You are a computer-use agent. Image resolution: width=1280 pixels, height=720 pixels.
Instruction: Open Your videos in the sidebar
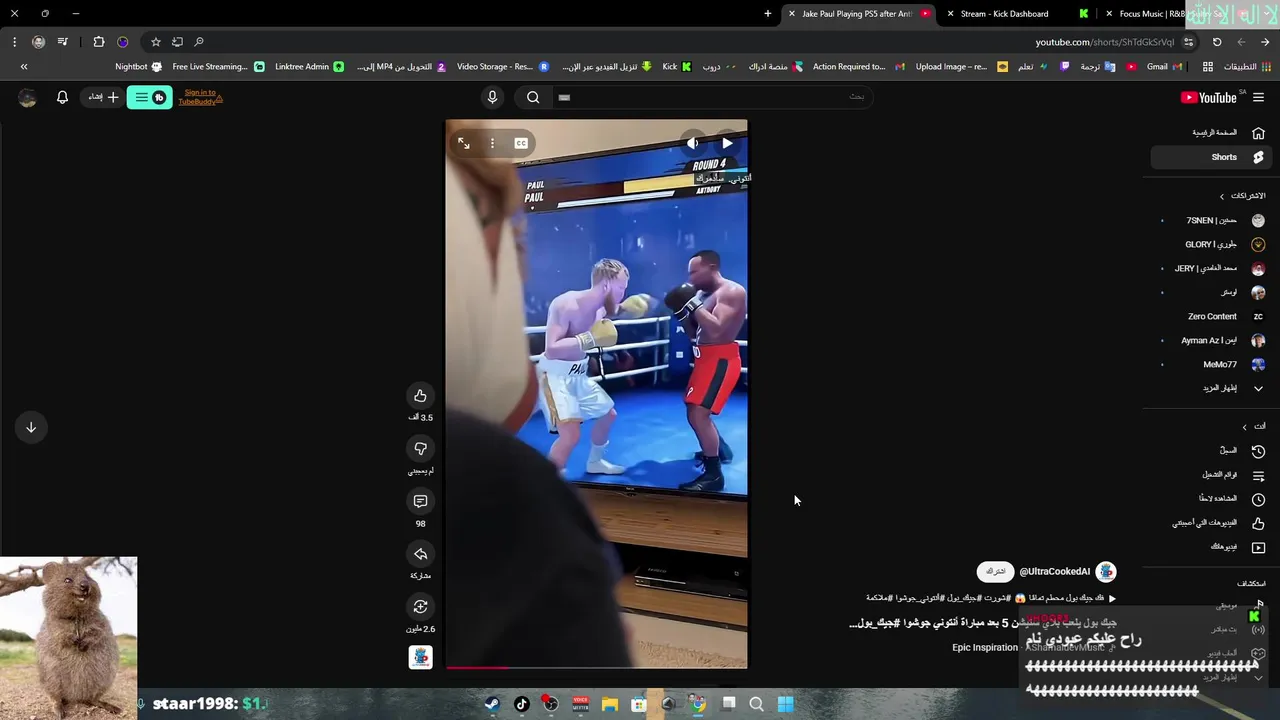1209,547
